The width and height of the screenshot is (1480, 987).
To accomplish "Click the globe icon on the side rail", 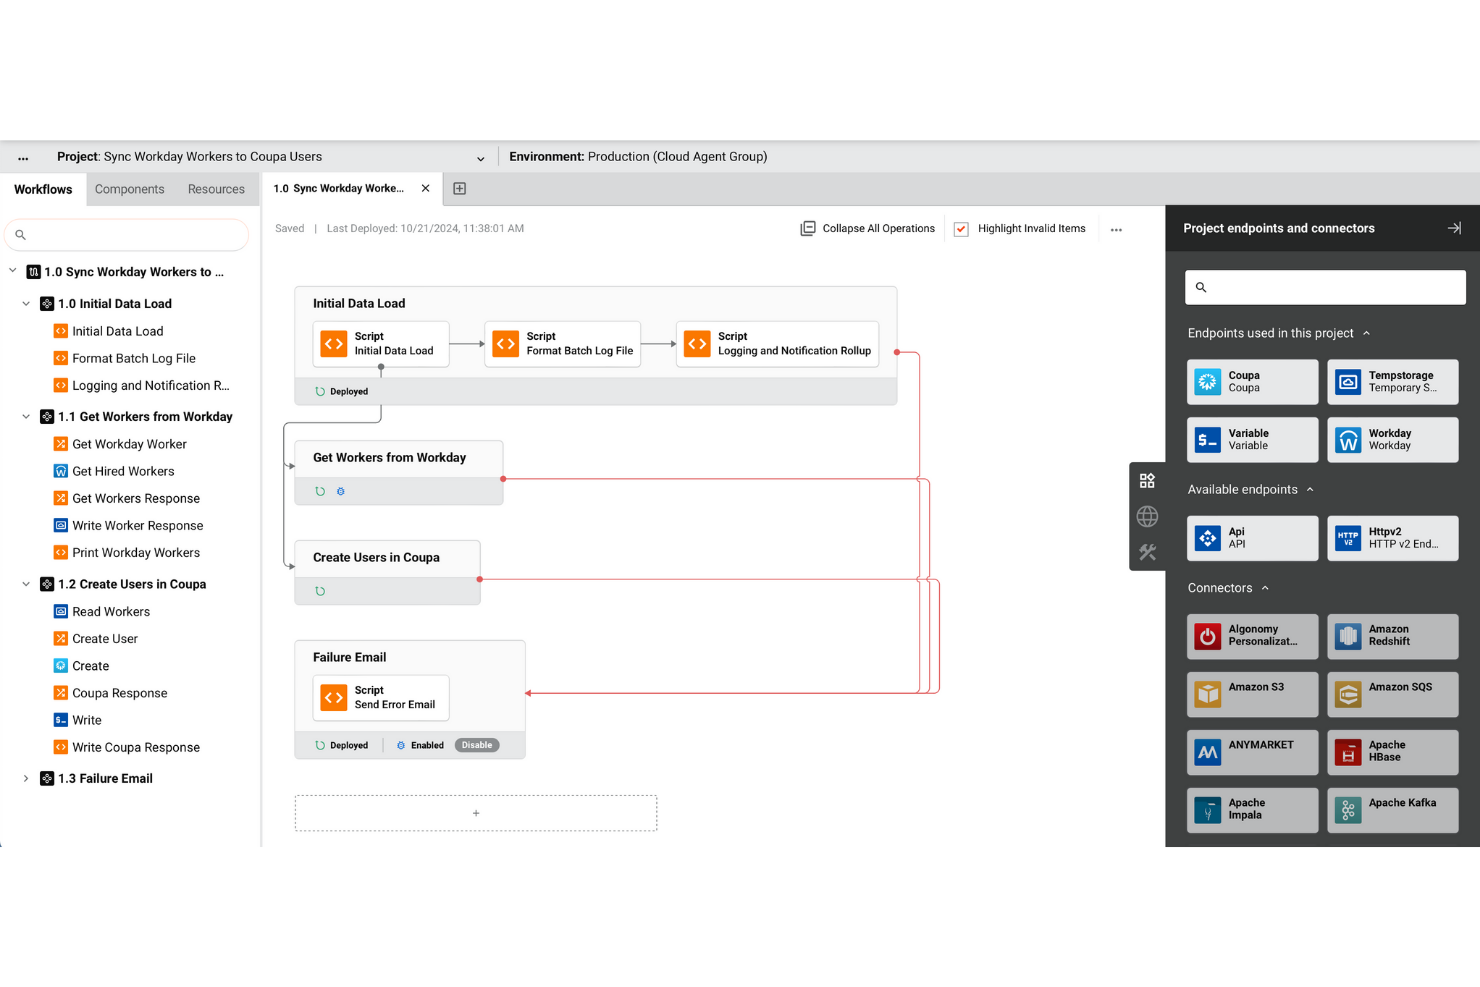I will pos(1147,517).
